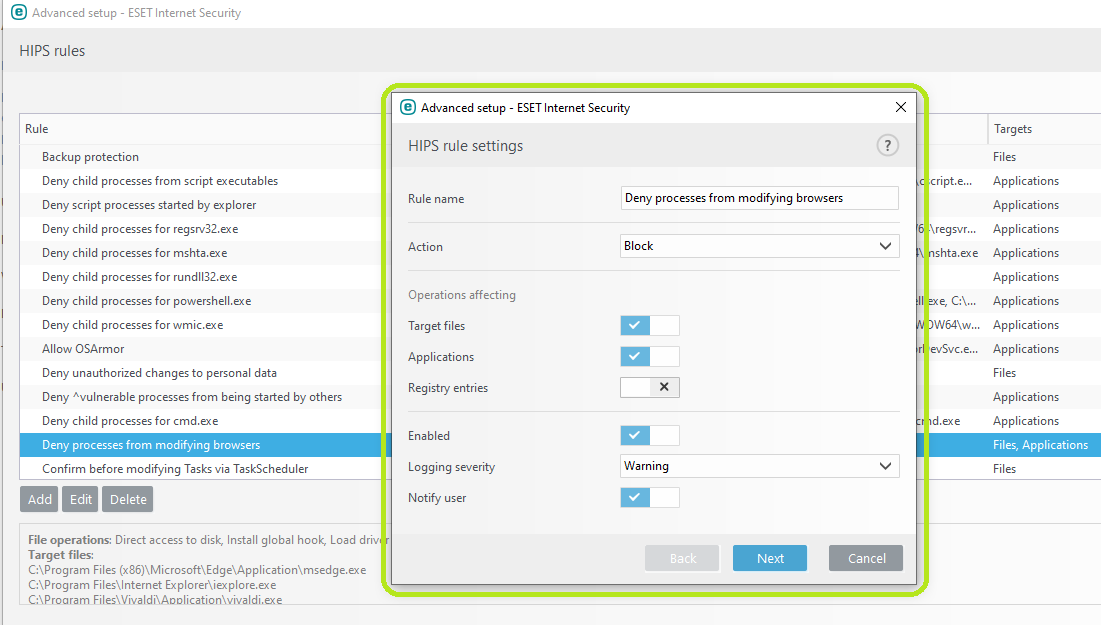Click the Next button
Screen dimensions: 1101x625
pos(770,558)
